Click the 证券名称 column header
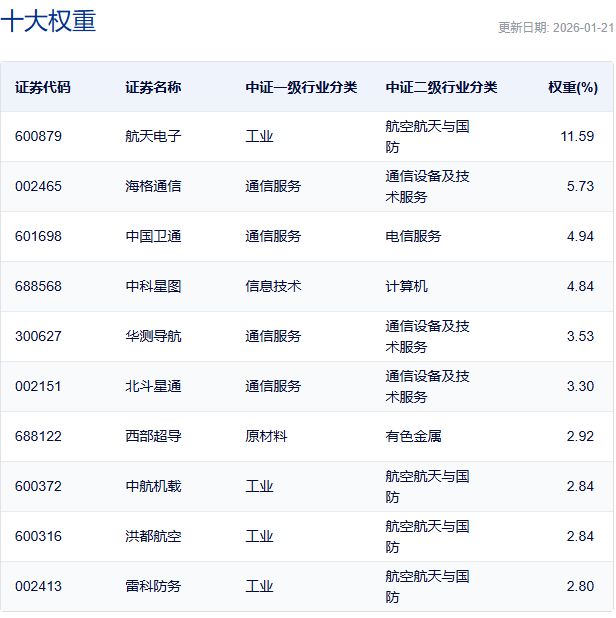The height and width of the screenshot is (618, 616). [153, 87]
